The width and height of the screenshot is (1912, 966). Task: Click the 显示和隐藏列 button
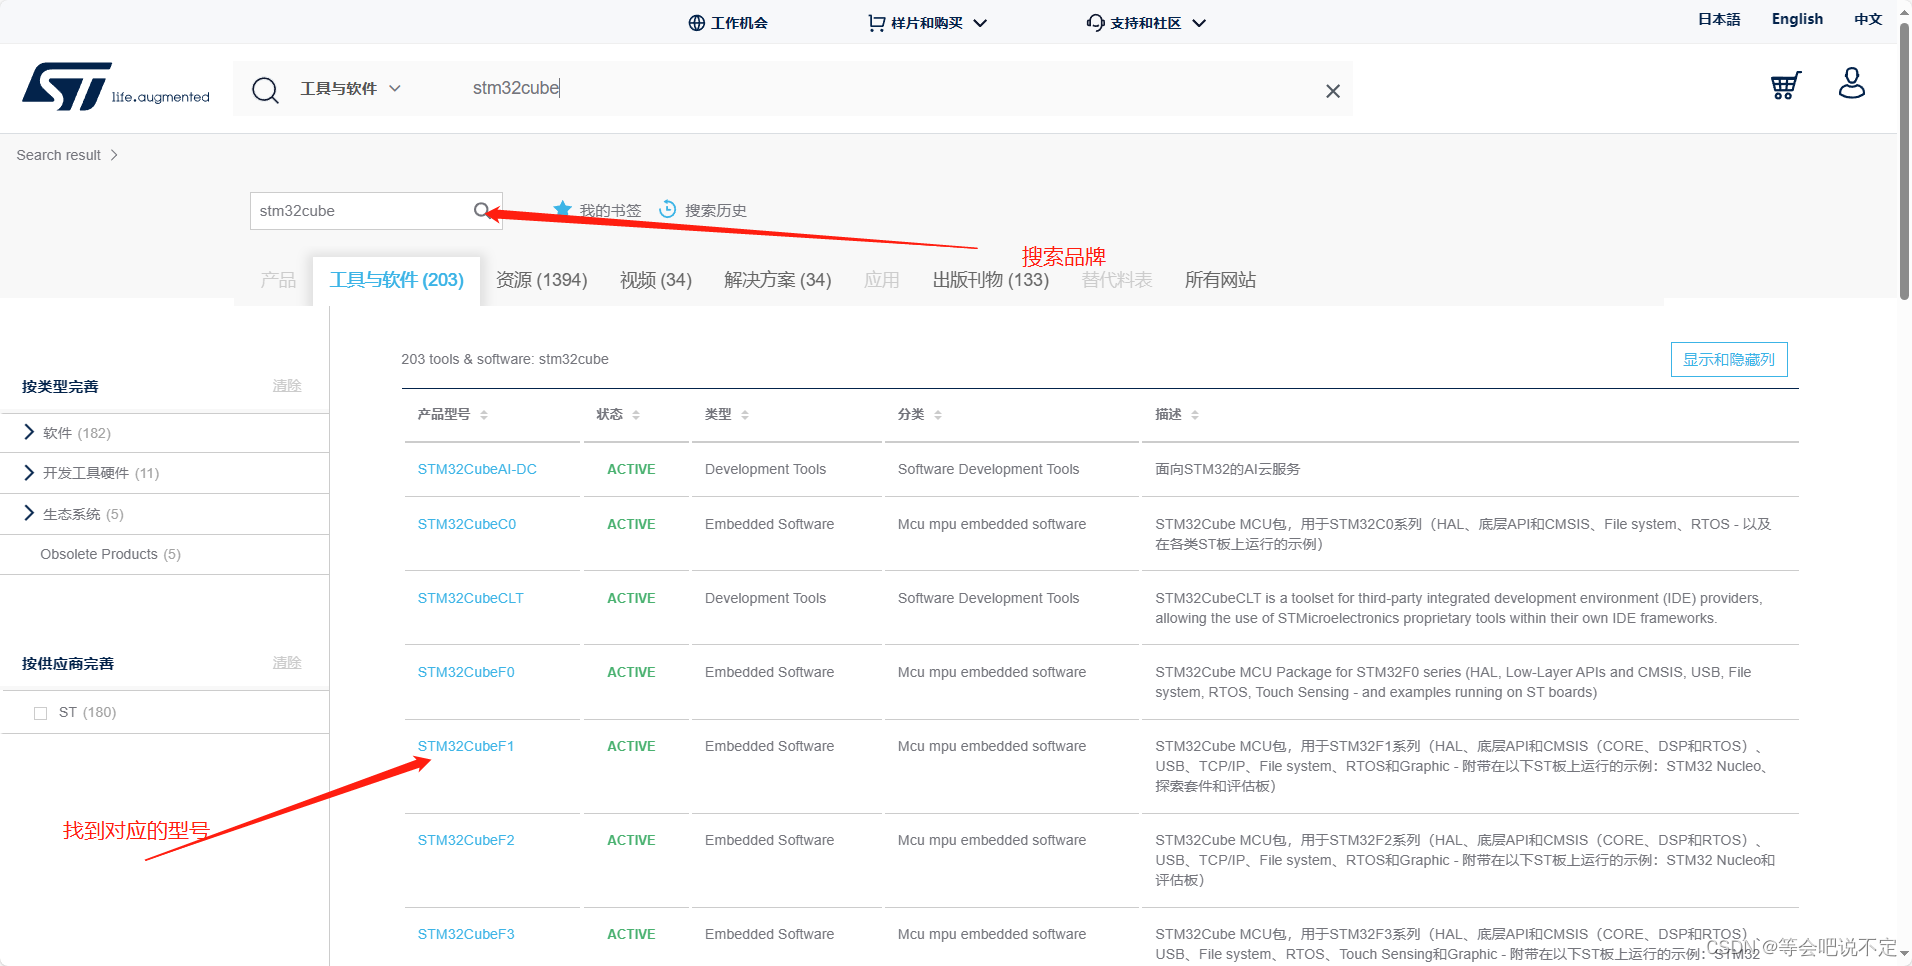click(1729, 360)
